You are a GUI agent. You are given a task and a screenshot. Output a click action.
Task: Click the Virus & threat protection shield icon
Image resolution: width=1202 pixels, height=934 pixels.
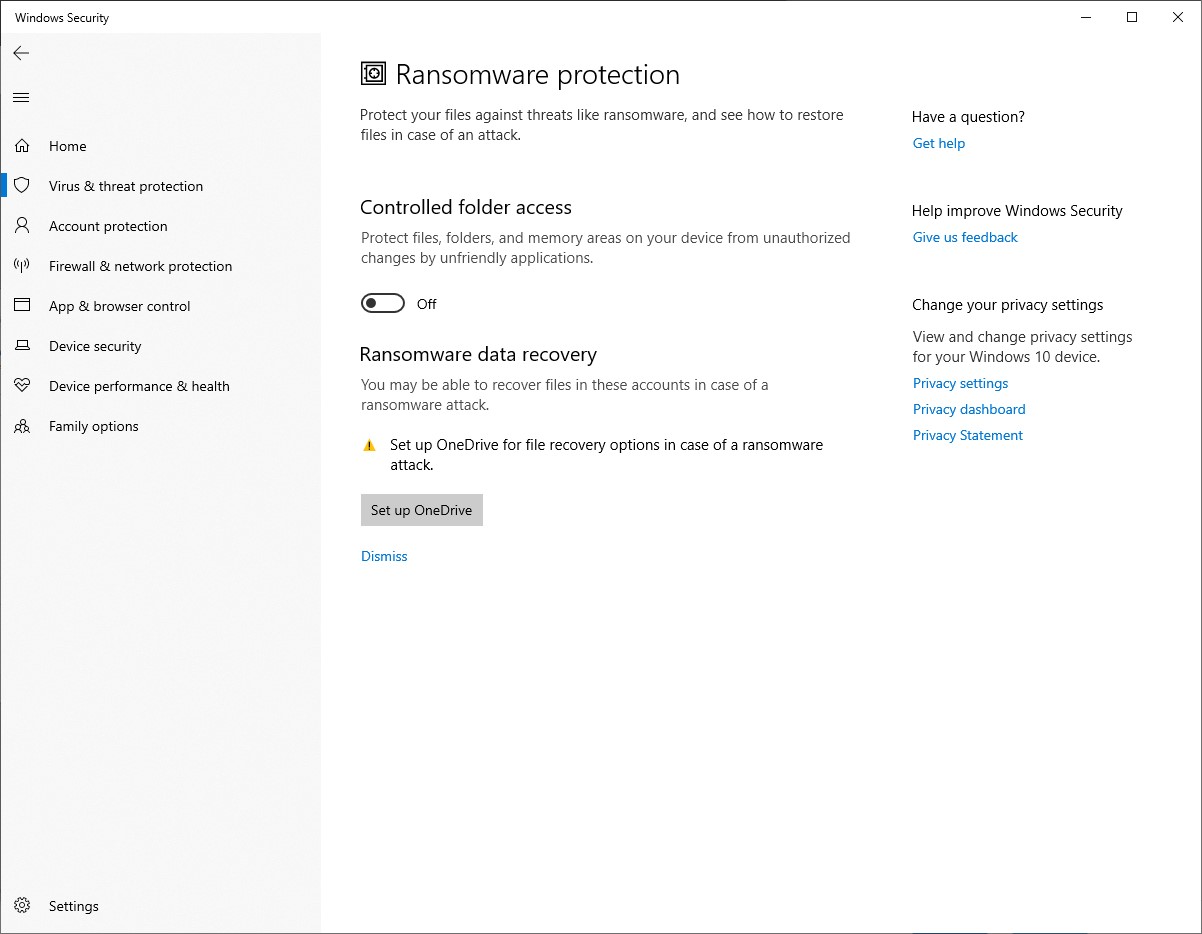22,186
